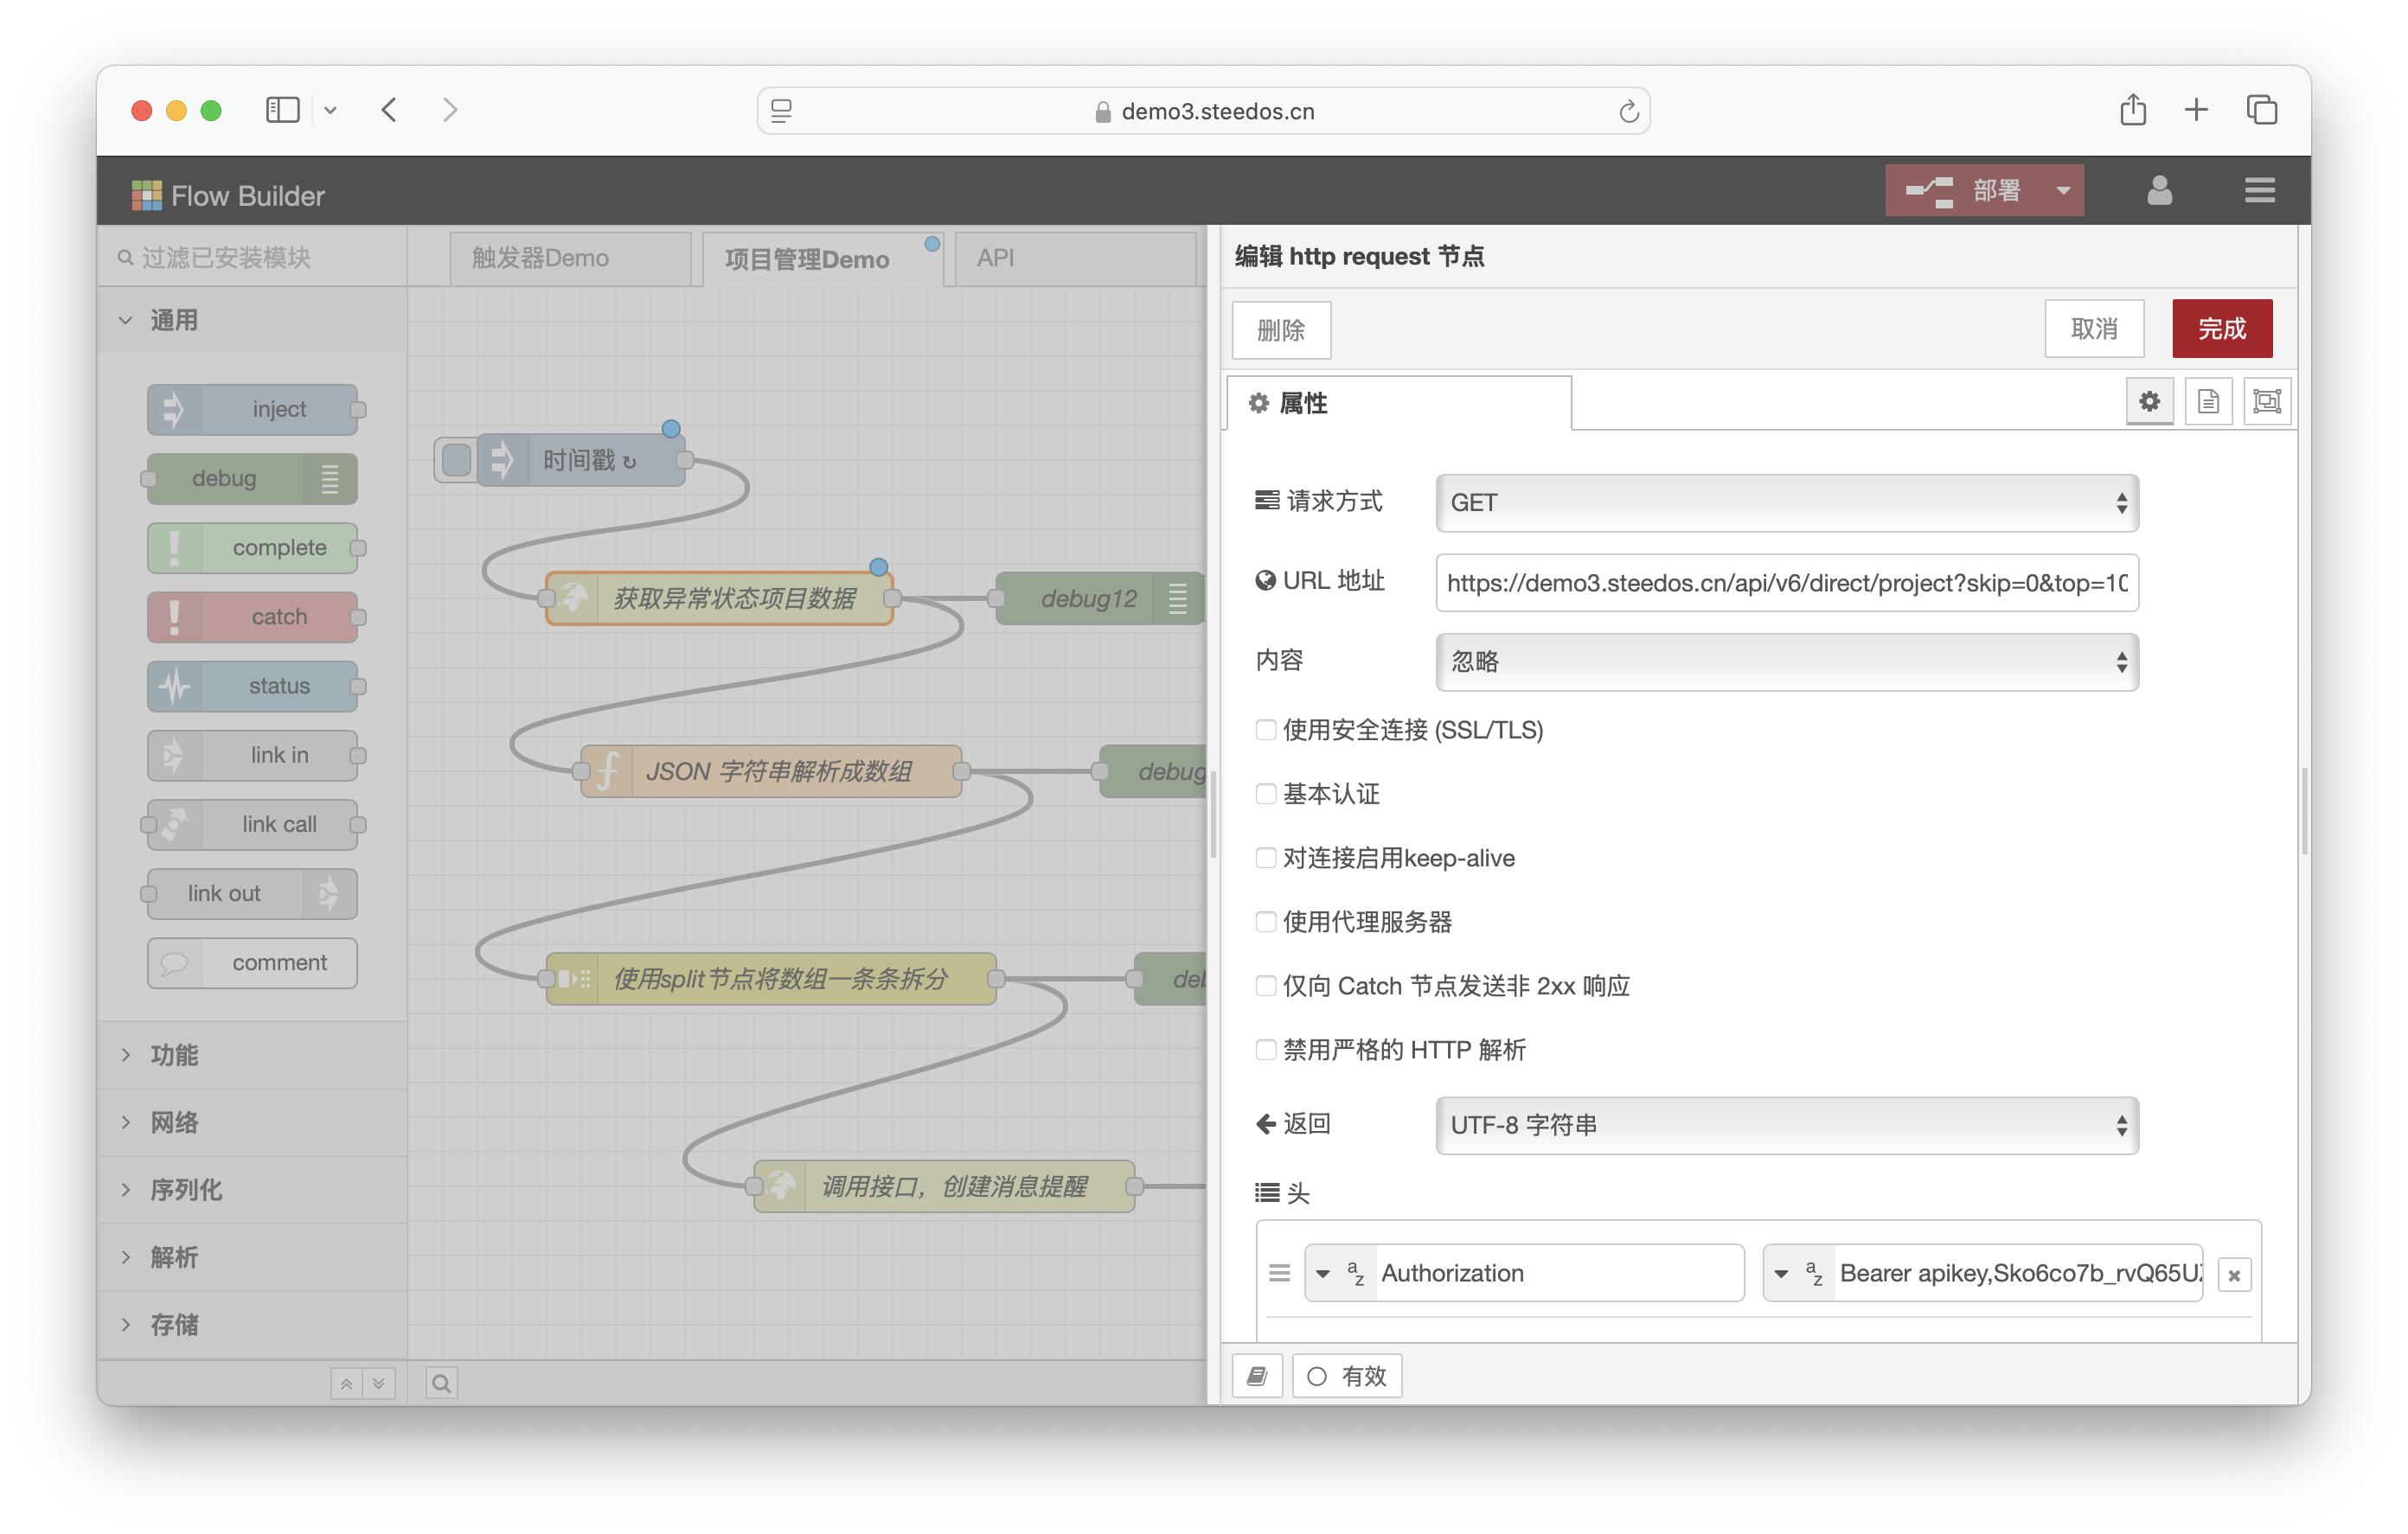Viewport: 2408px width, 1534px height.
Task: Select the link in node
Action: click(x=252, y=754)
